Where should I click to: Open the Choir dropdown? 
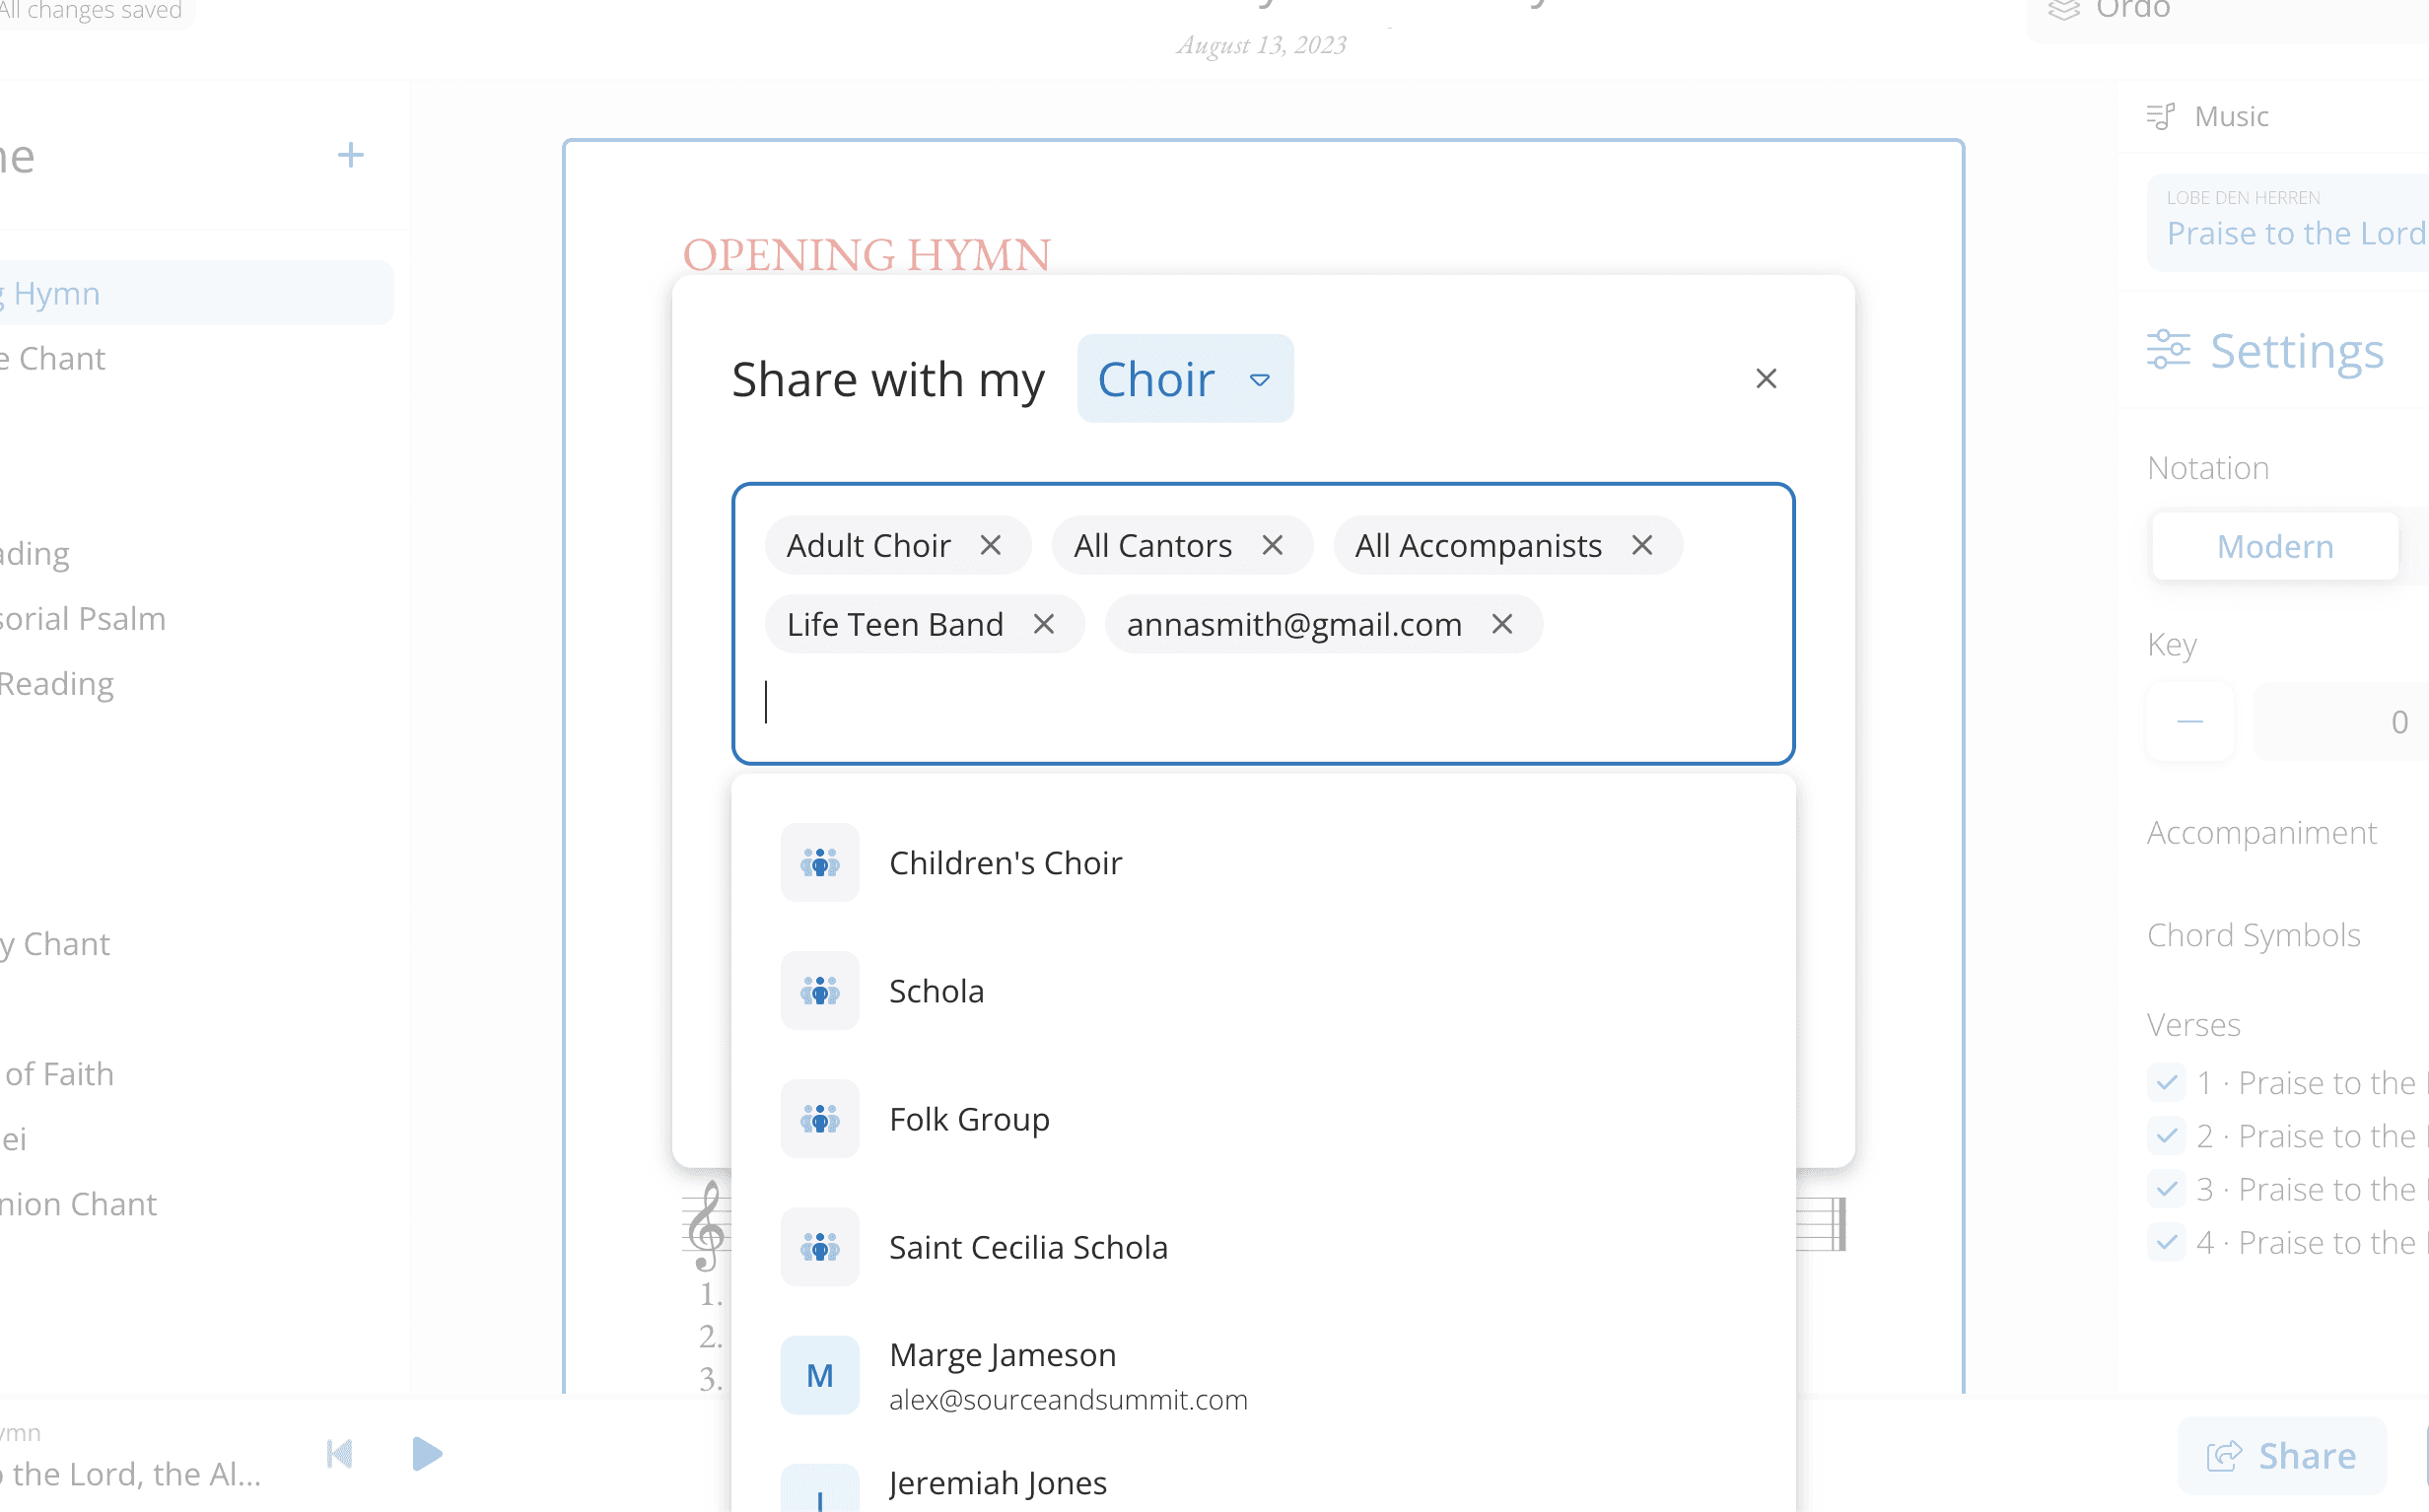pyautogui.click(x=1185, y=379)
